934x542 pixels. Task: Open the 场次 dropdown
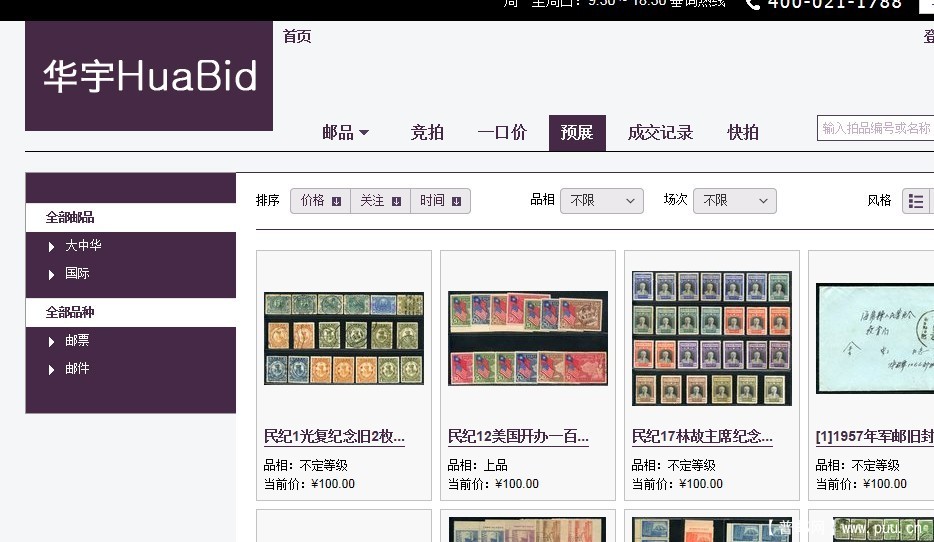(734, 201)
